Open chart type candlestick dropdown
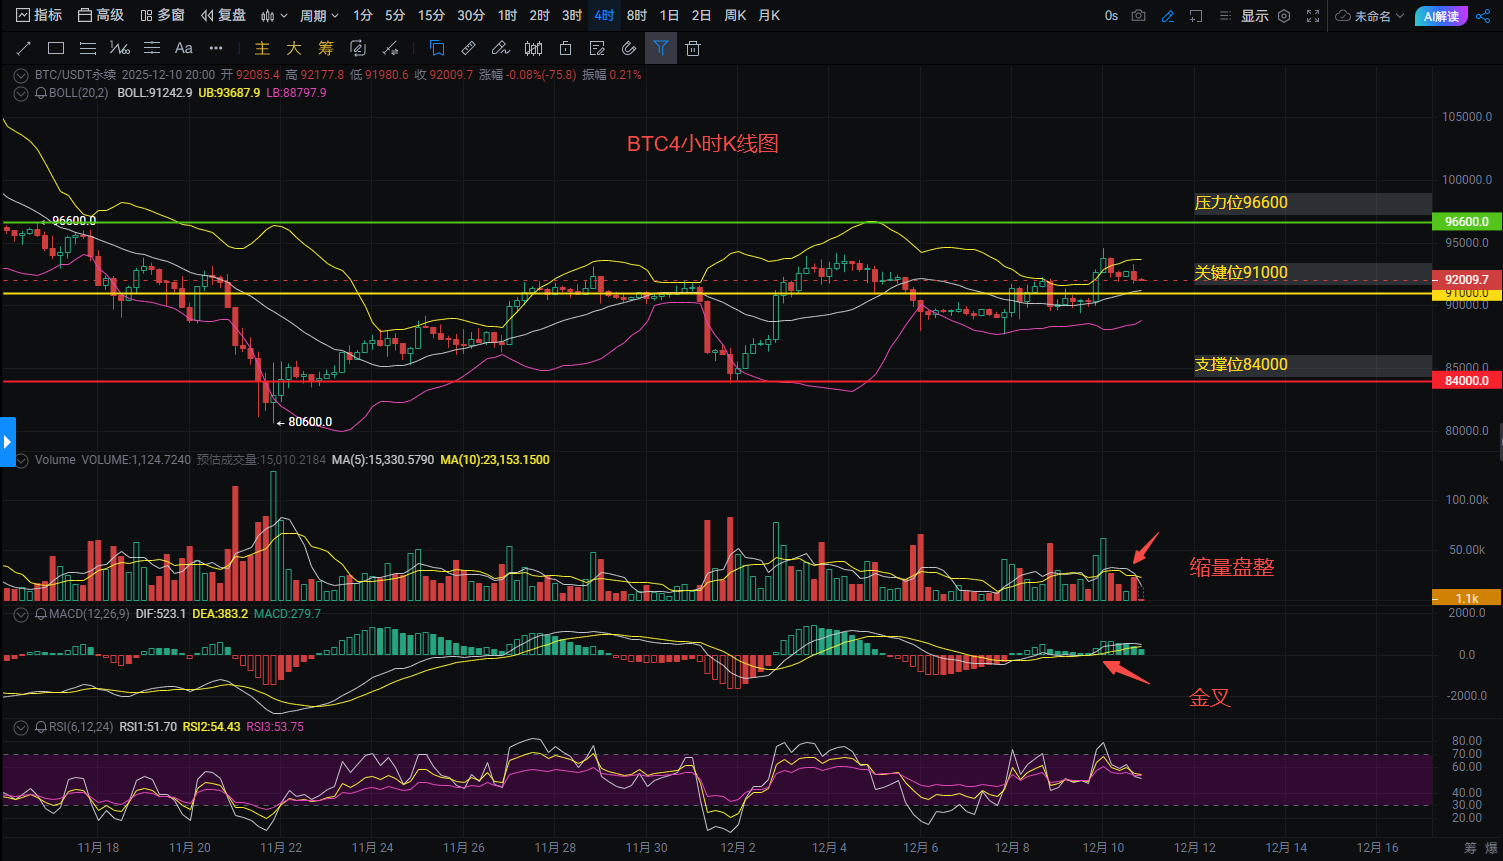The width and height of the screenshot is (1503, 861). (x=274, y=15)
